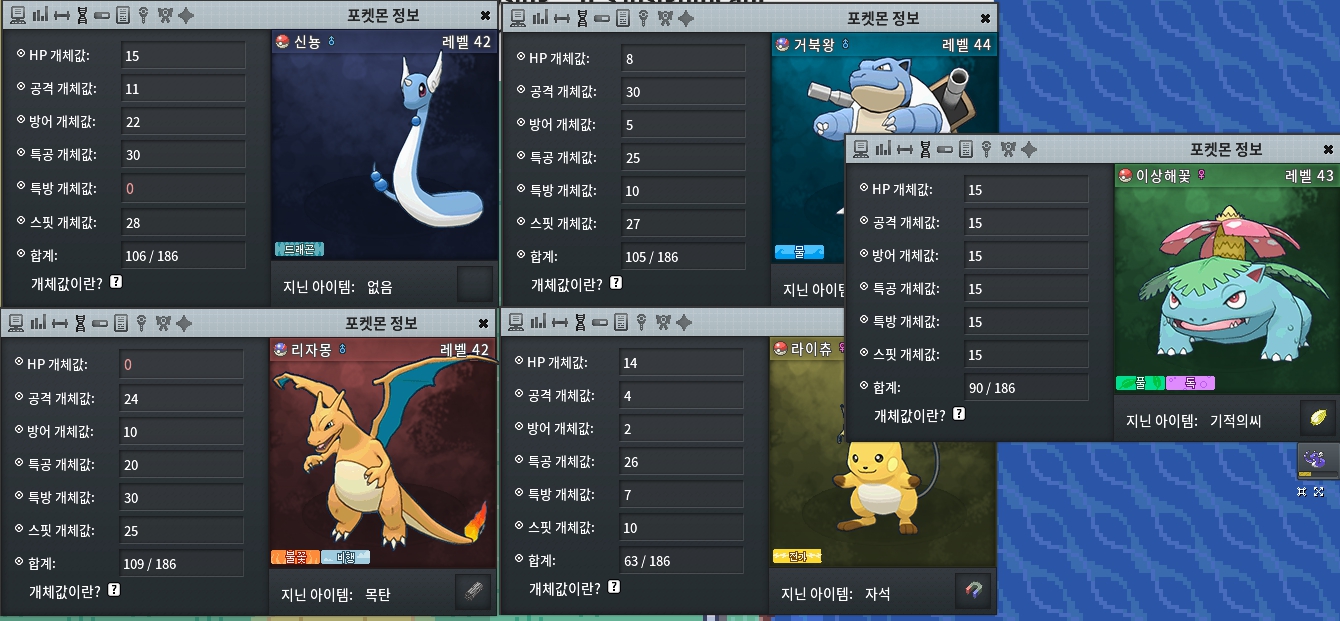Image resolution: width=1340 pixels, height=621 pixels.
Task: Select the key-shaped icon in 리자몽 window
Action: click(x=142, y=323)
